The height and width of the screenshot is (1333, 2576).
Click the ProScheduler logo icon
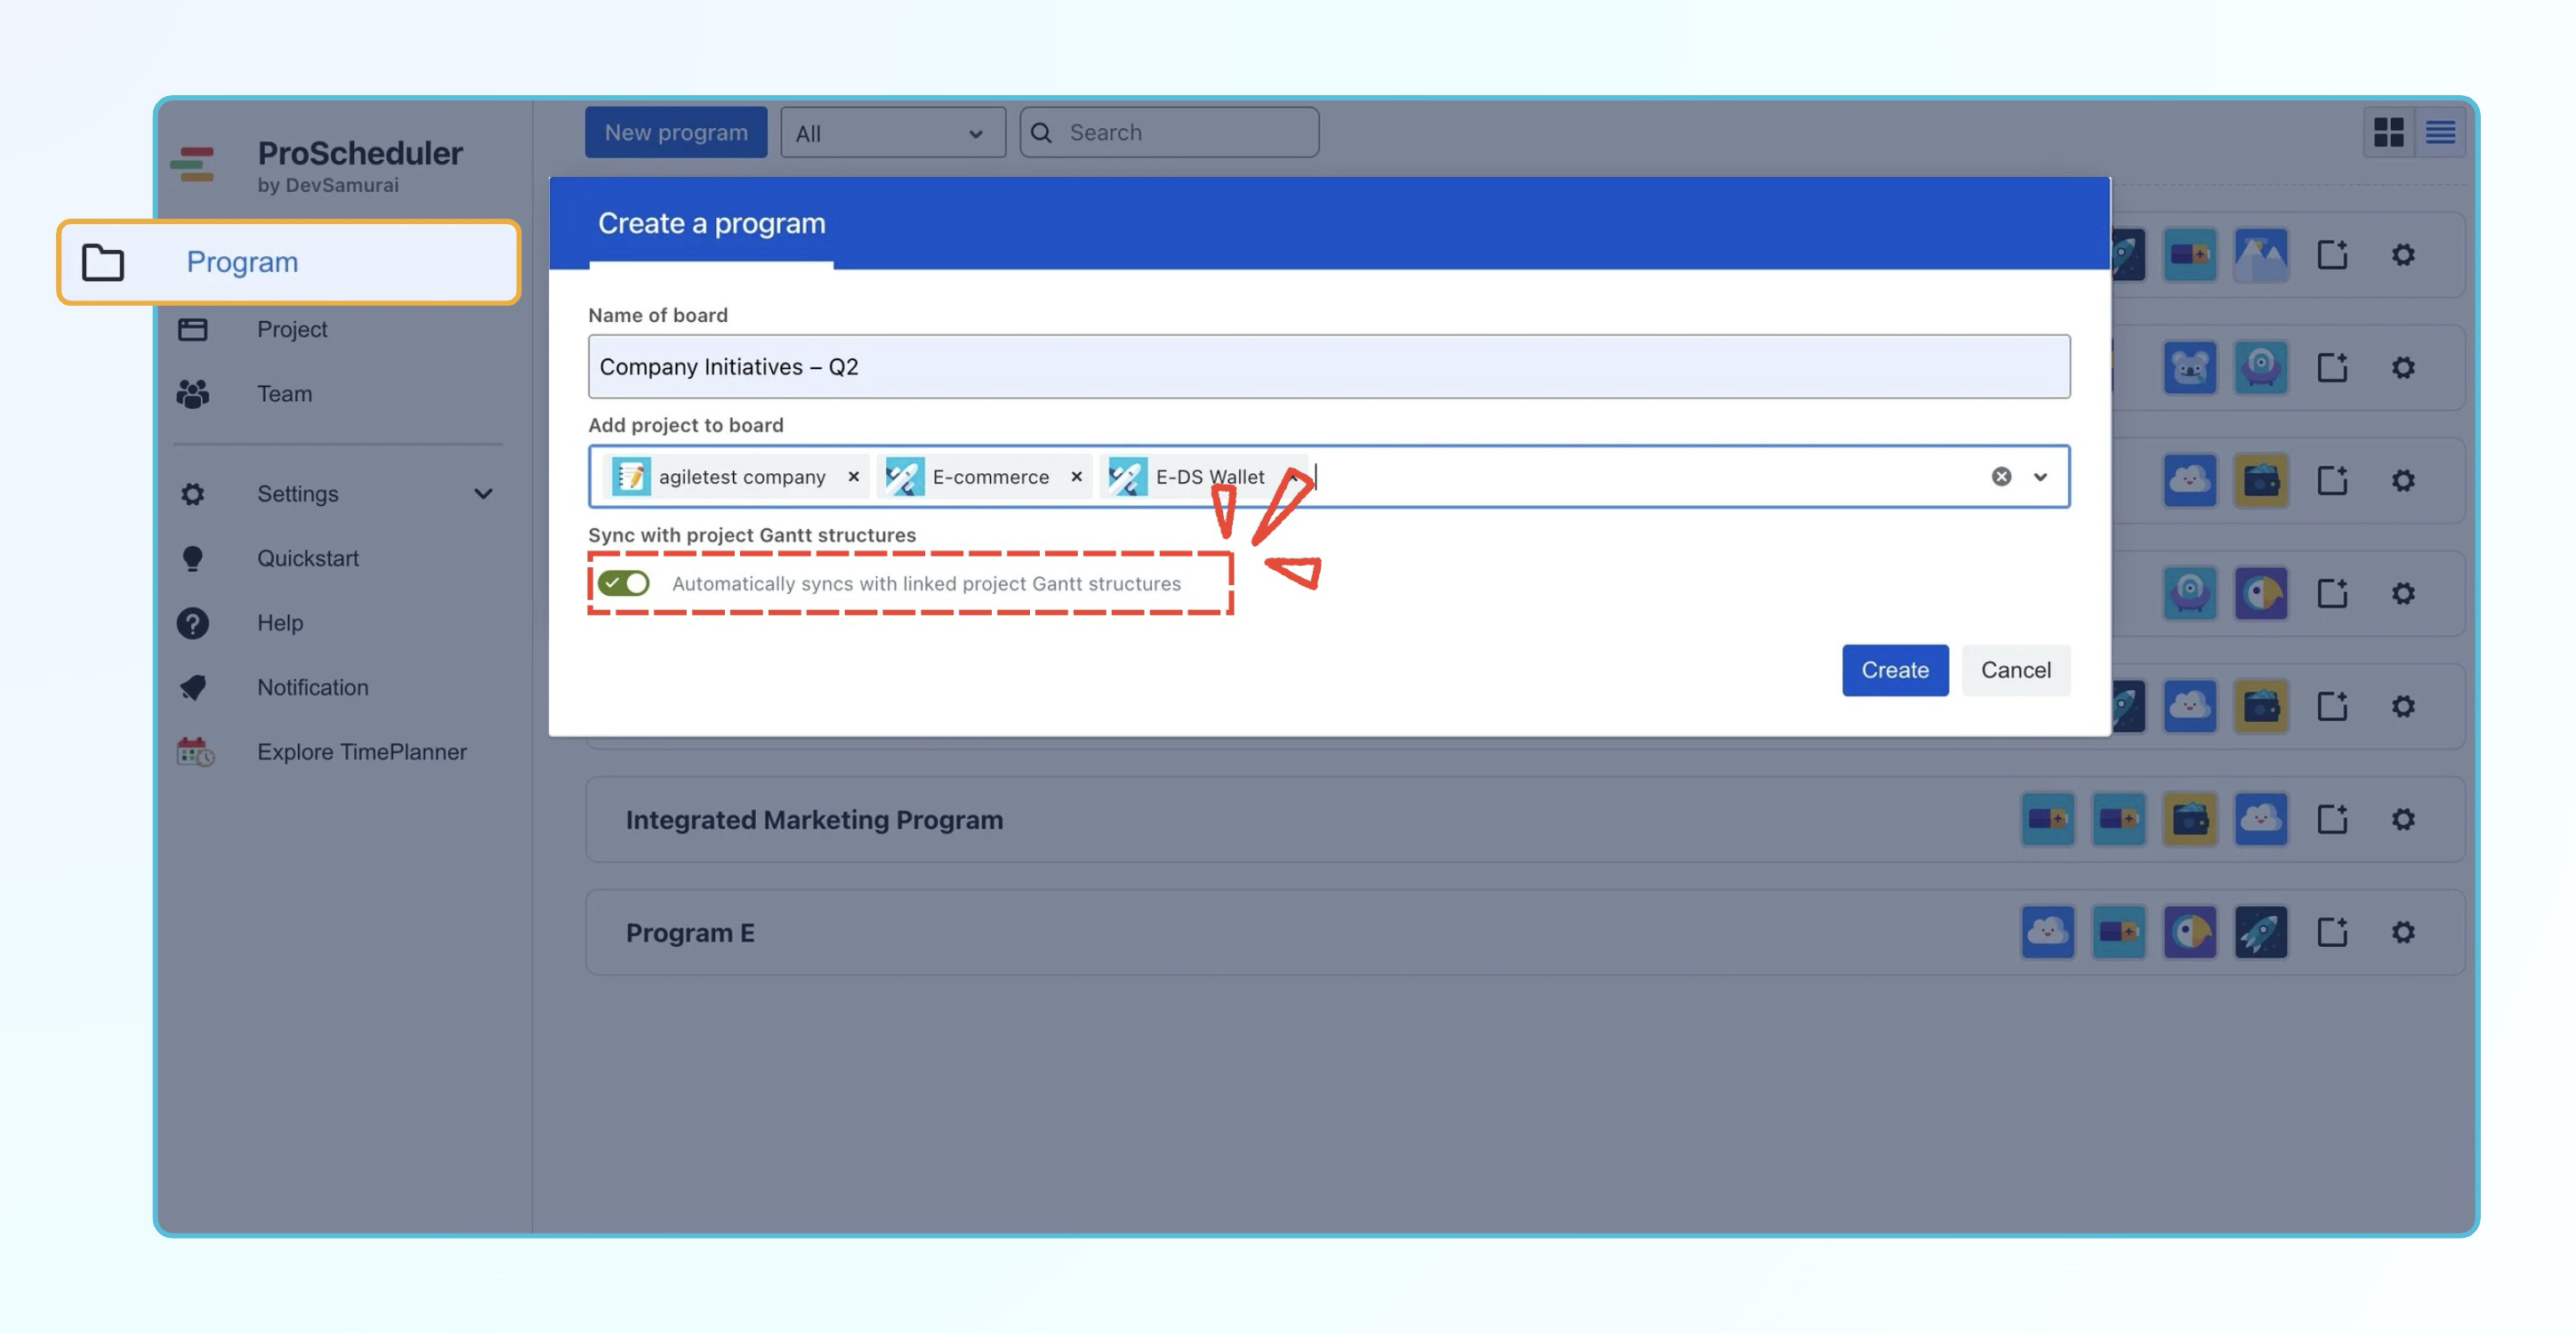click(192, 165)
